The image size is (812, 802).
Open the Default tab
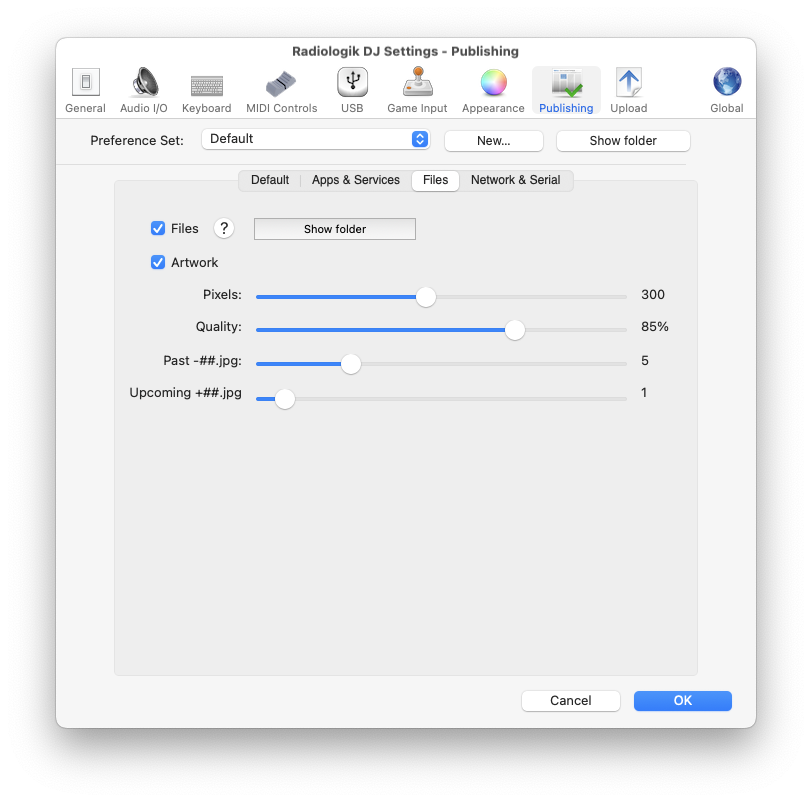[269, 180]
